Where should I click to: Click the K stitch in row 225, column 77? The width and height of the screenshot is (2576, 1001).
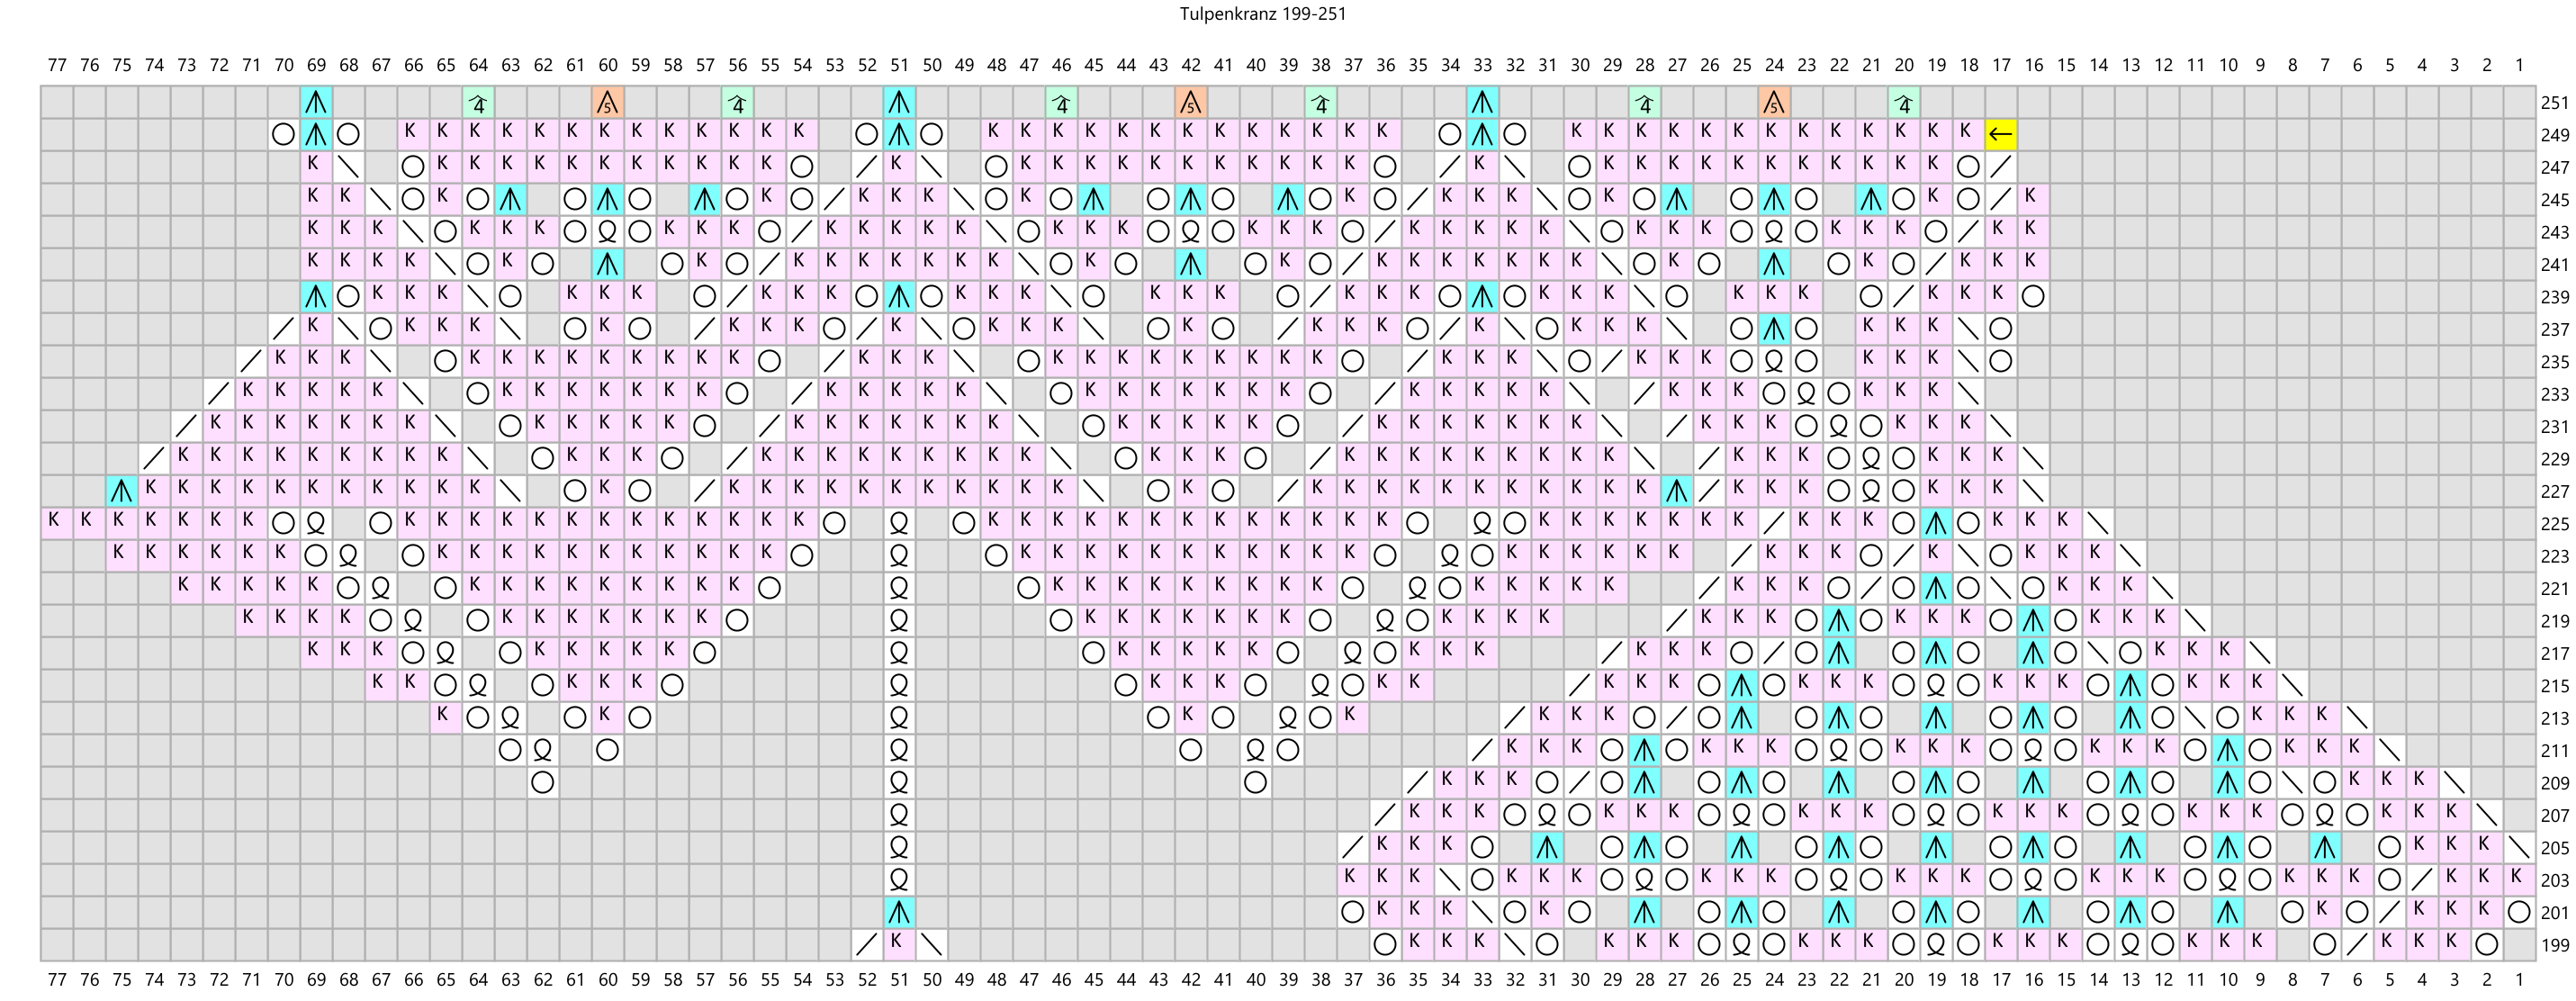click(56, 523)
